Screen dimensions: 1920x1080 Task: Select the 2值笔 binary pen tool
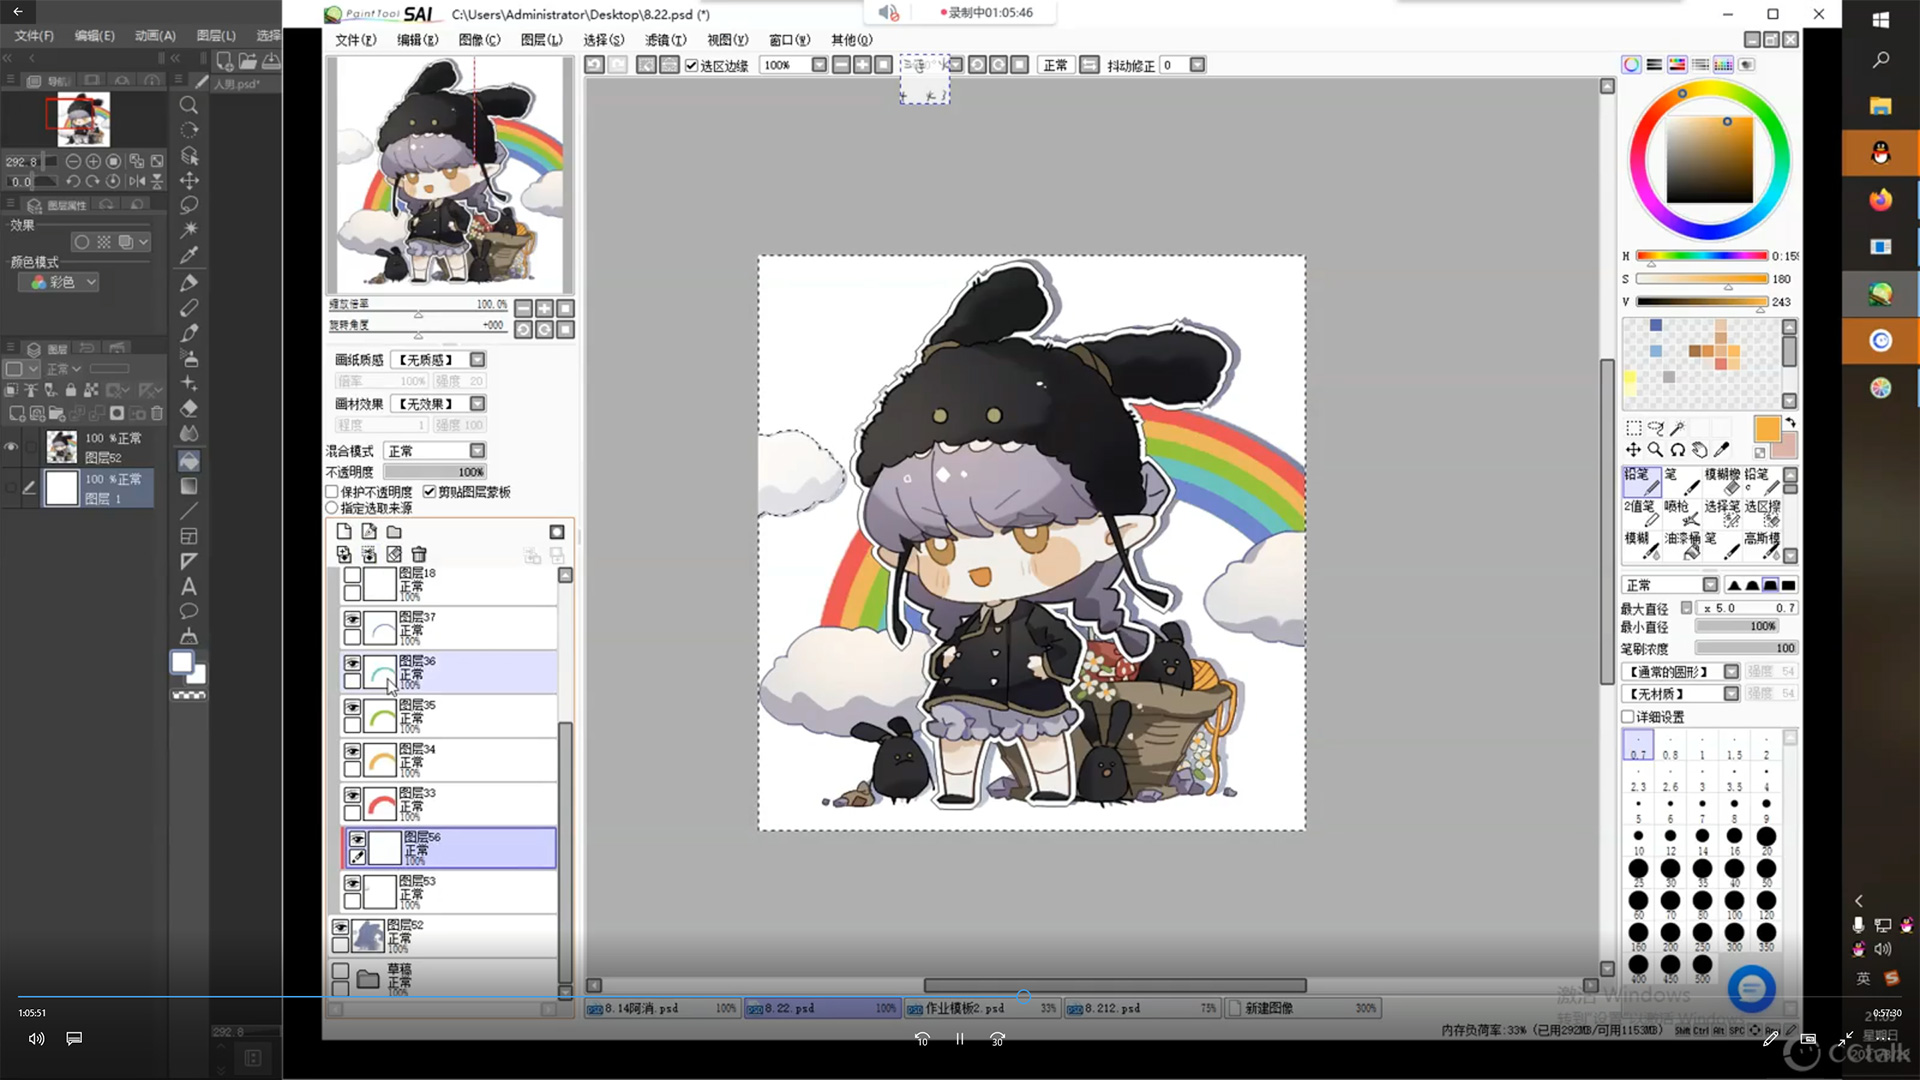click(x=1641, y=513)
